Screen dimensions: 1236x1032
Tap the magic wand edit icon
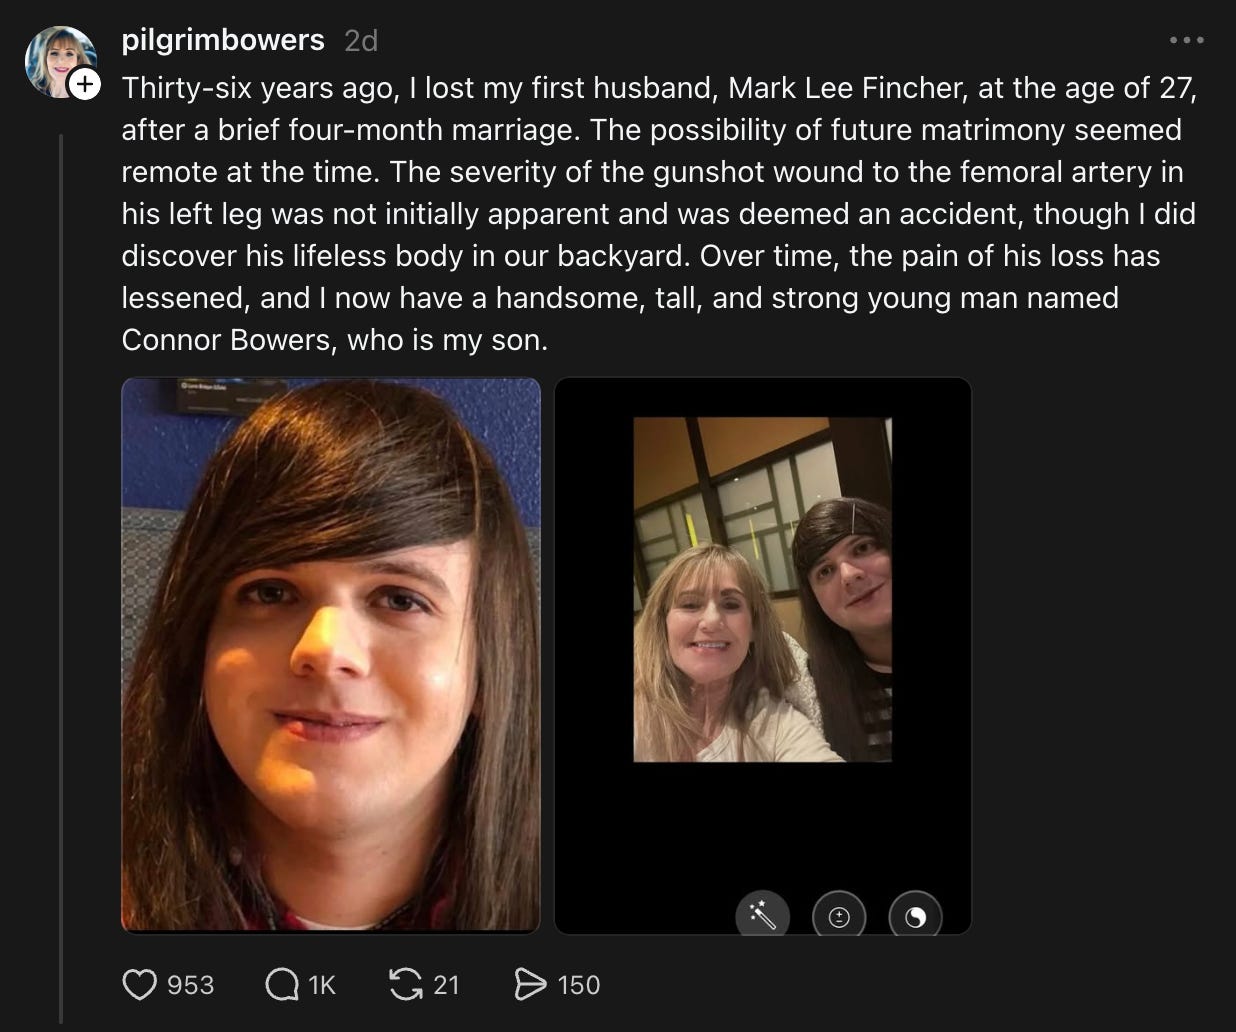click(763, 914)
